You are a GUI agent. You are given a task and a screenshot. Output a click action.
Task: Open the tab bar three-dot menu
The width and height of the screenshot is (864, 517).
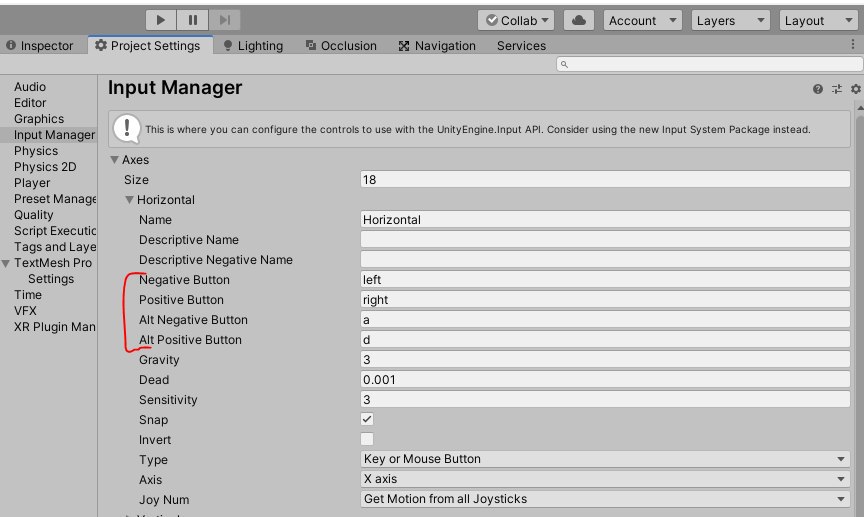point(853,45)
